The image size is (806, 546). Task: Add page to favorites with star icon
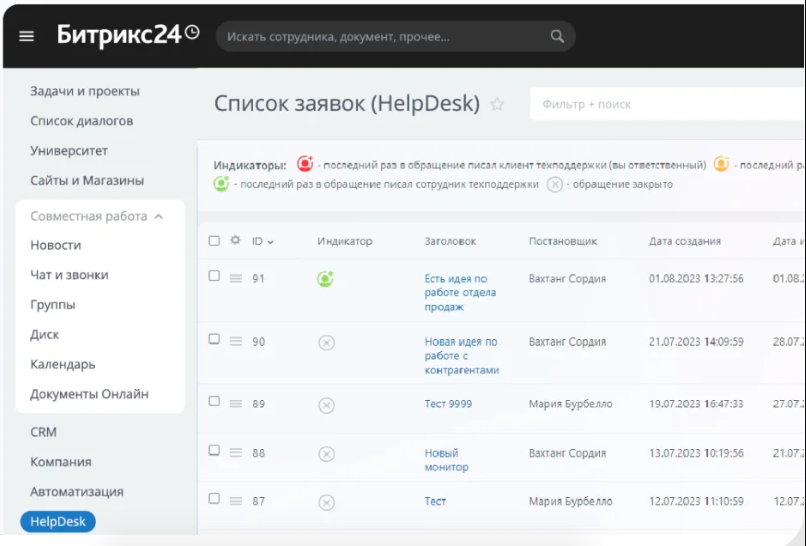(497, 104)
